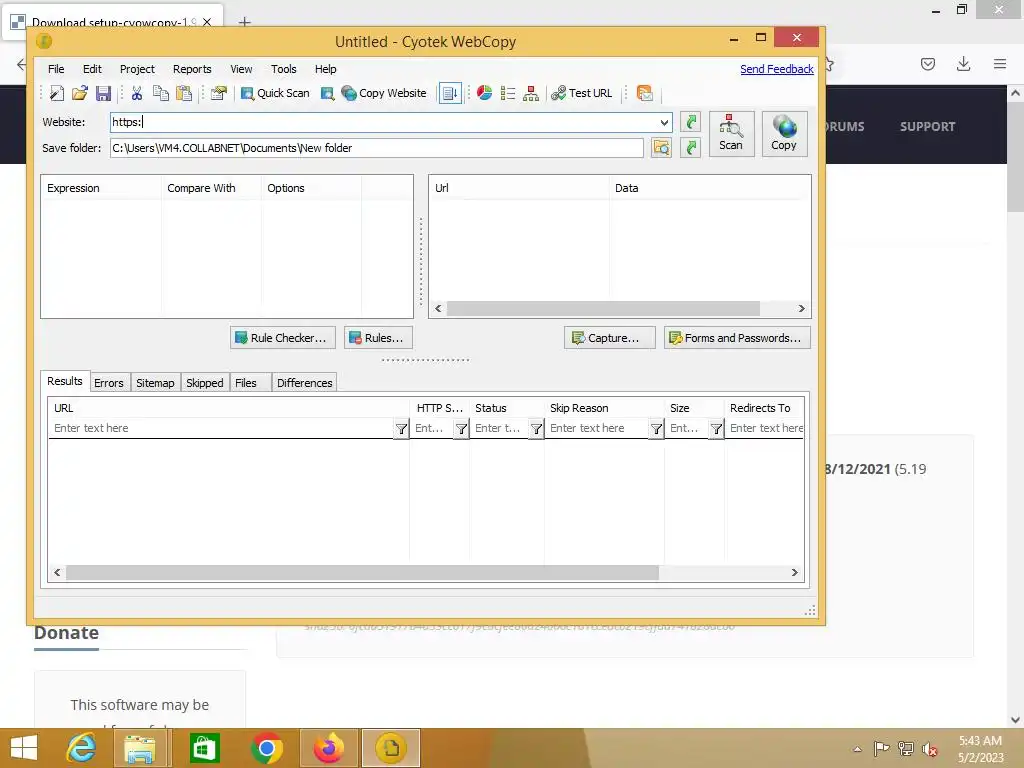
Task: Open the Project menu
Action: pos(137,69)
